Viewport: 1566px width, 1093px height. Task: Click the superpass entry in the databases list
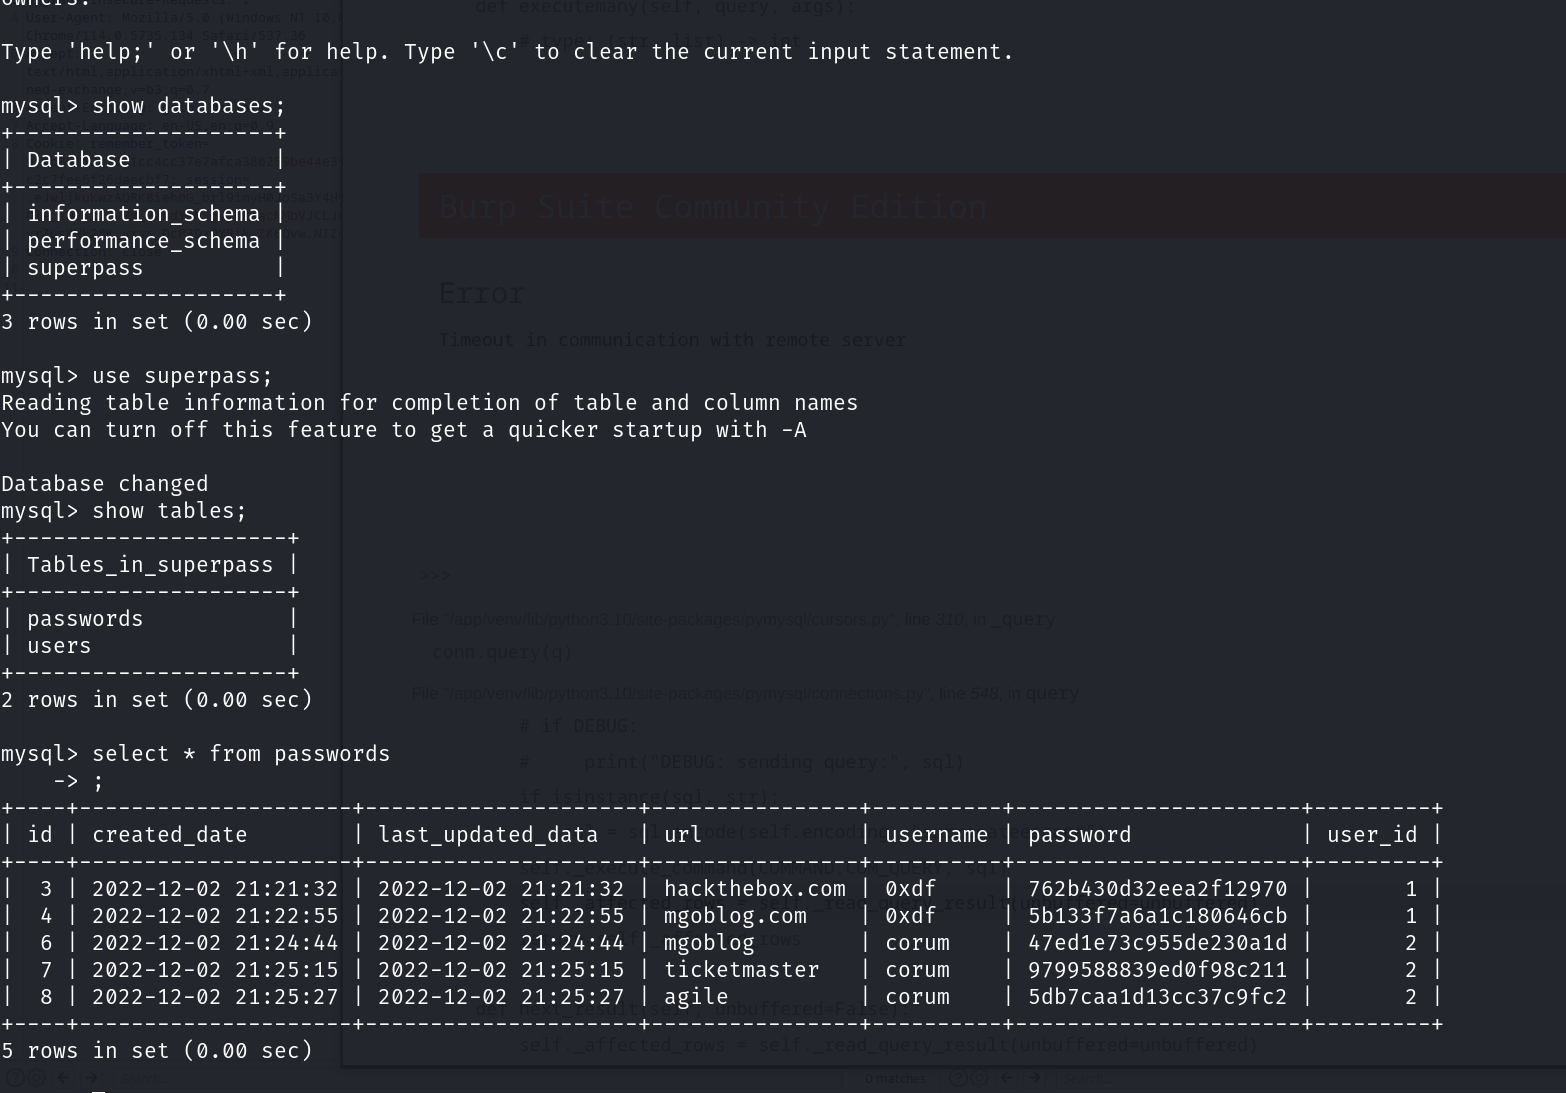click(x=85, y=268)
